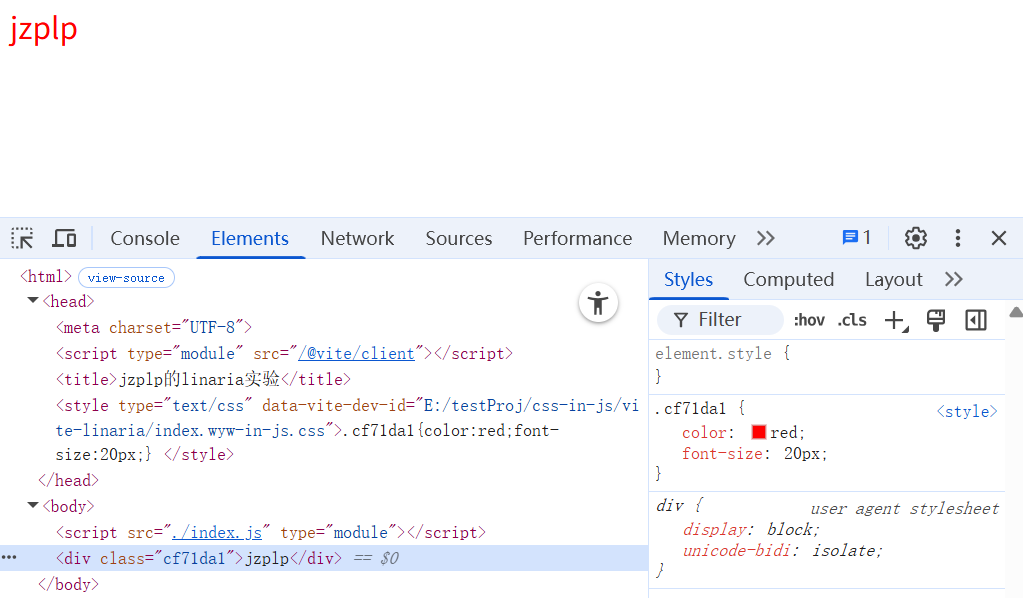Open the console messages issue counter
This screenshot has width=1023, height=598.
857,238
